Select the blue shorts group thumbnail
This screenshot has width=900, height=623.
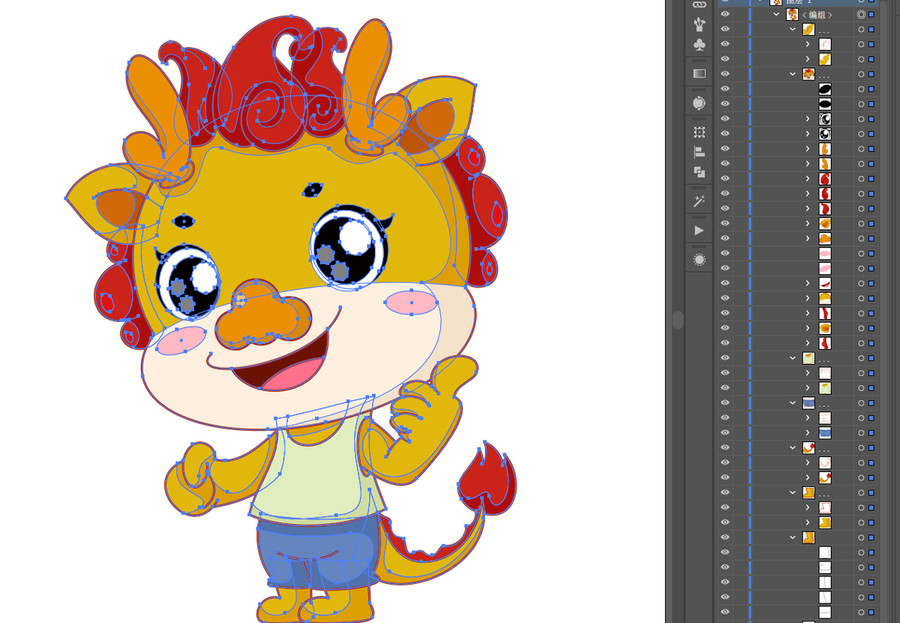pyautogui.click(x=809, y=403)
